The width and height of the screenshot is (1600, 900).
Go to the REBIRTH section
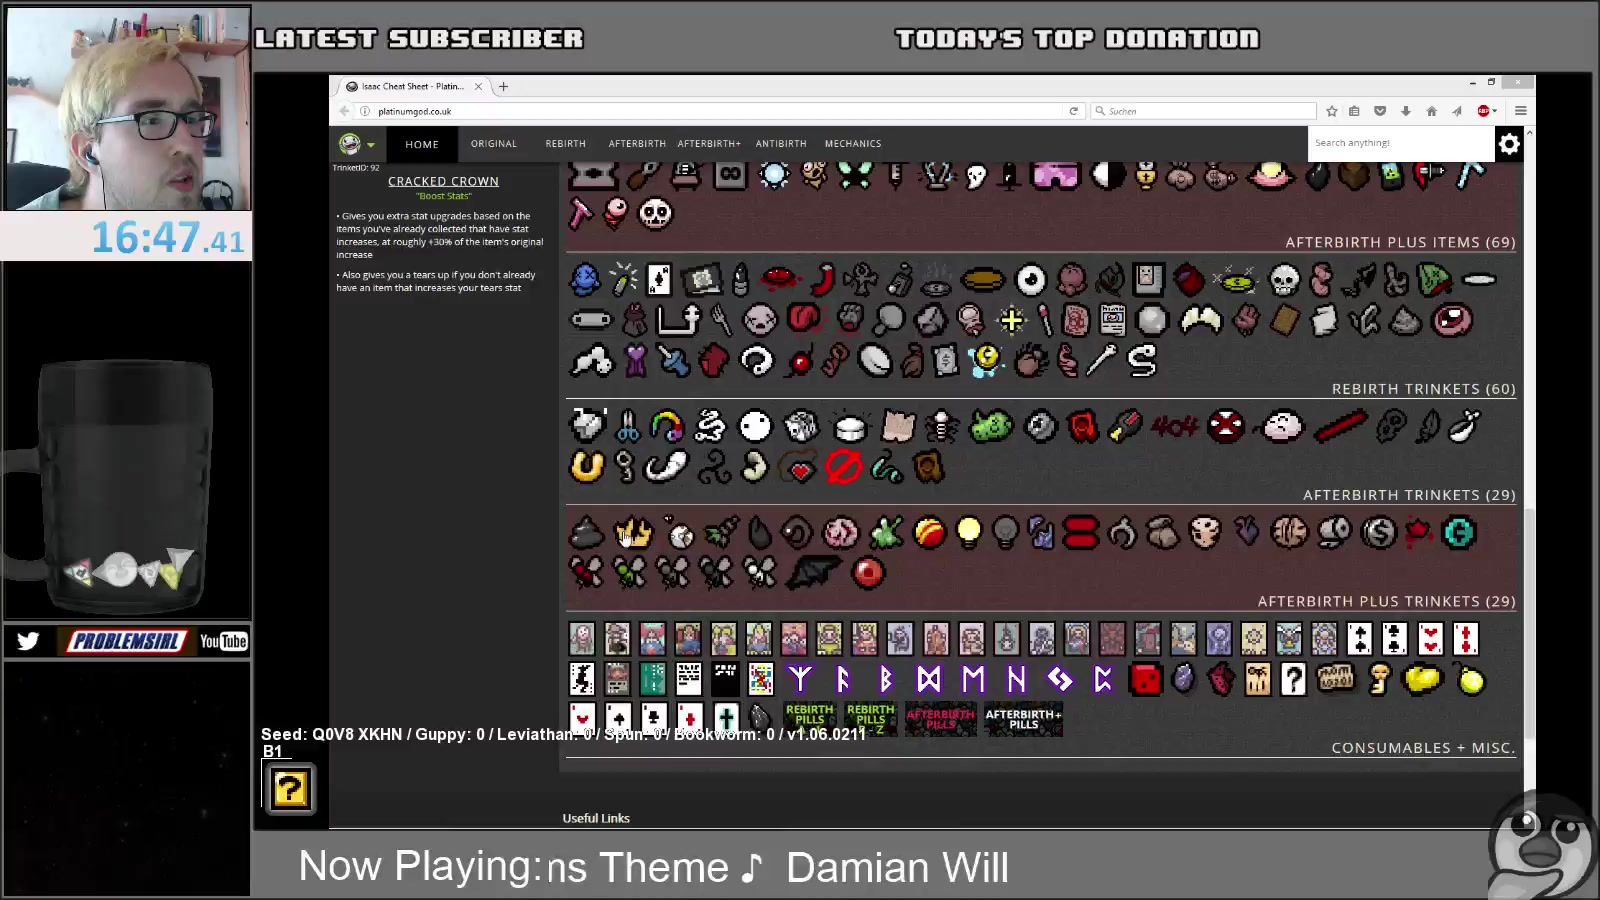click(x=566, y=144)
